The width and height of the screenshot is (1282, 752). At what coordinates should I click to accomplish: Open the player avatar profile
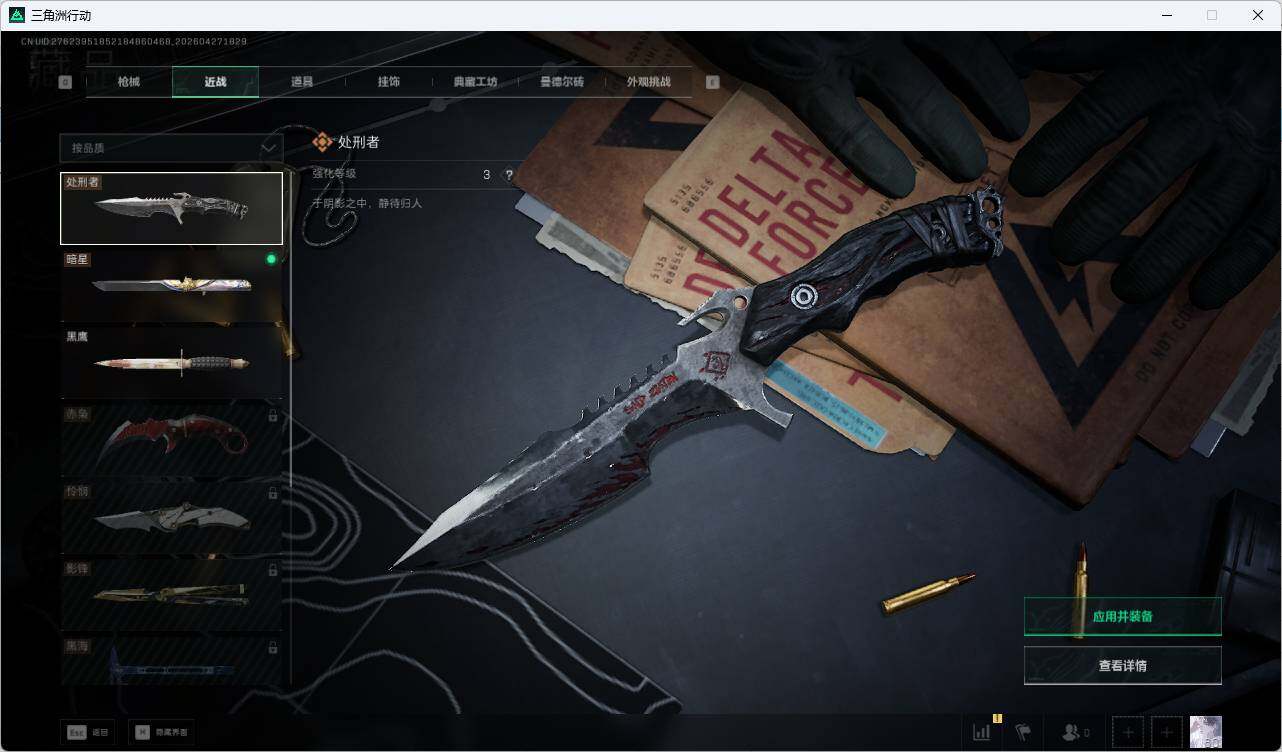point(1205,732)
